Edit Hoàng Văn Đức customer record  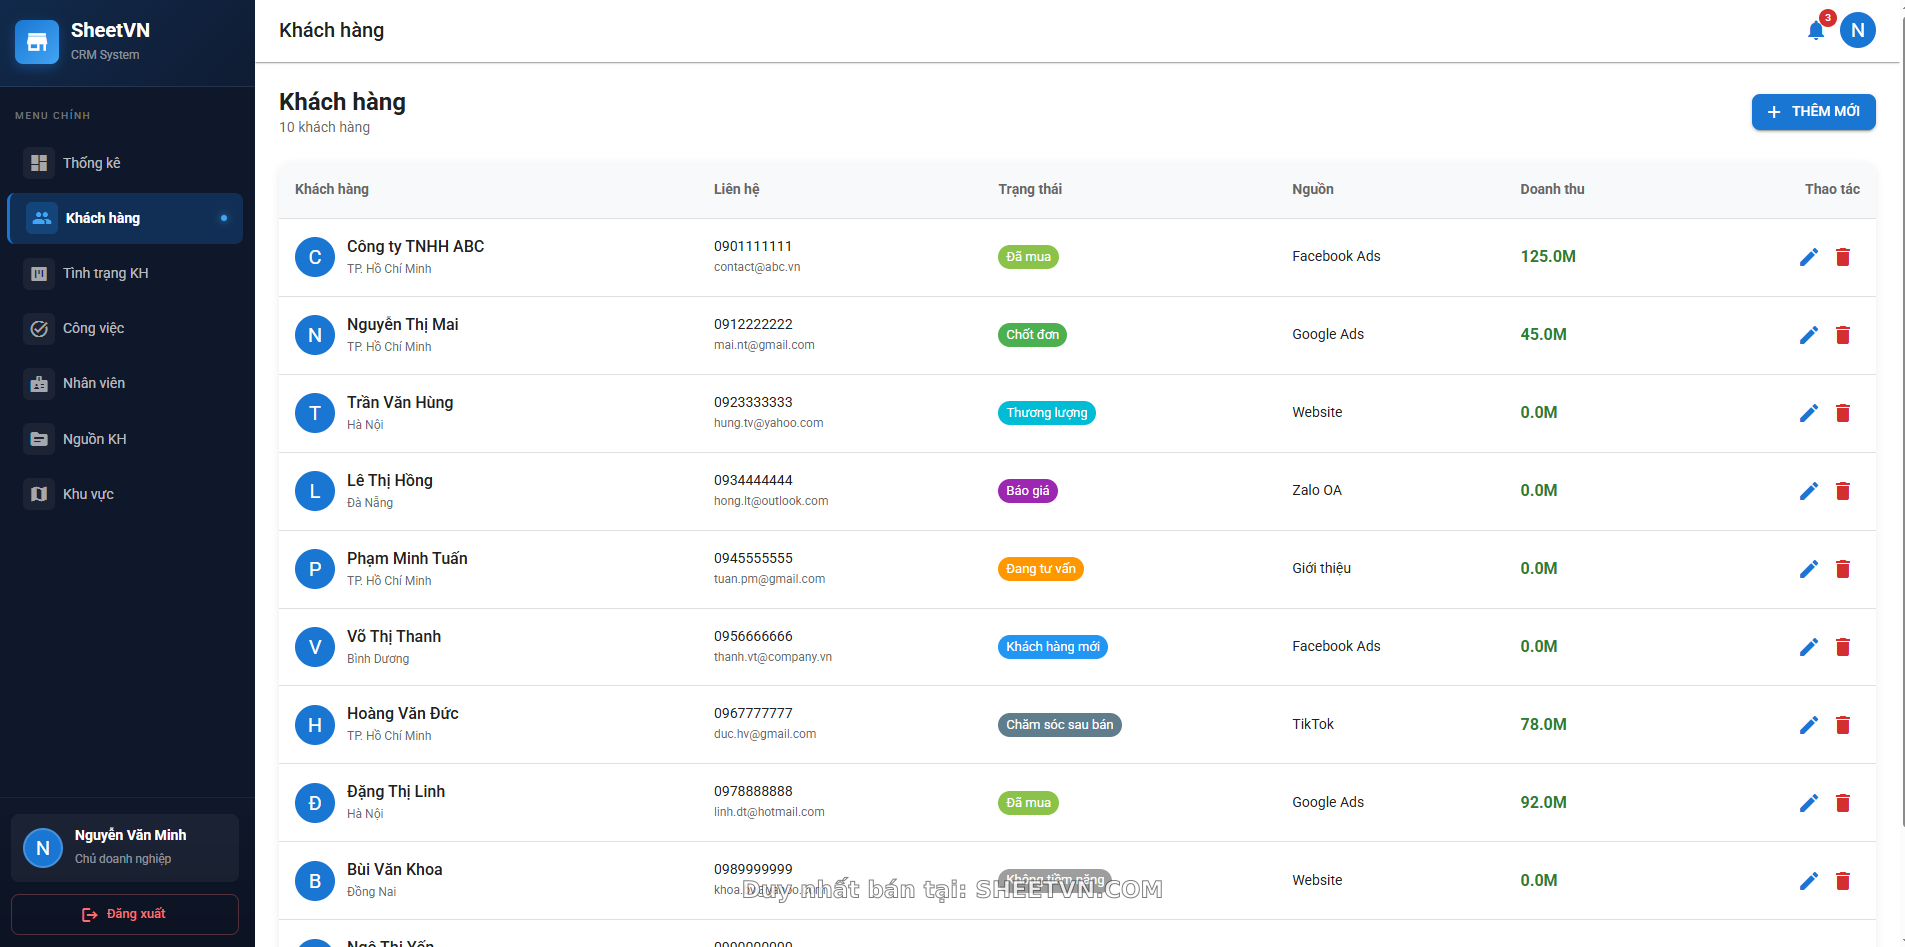[1808, 725]
